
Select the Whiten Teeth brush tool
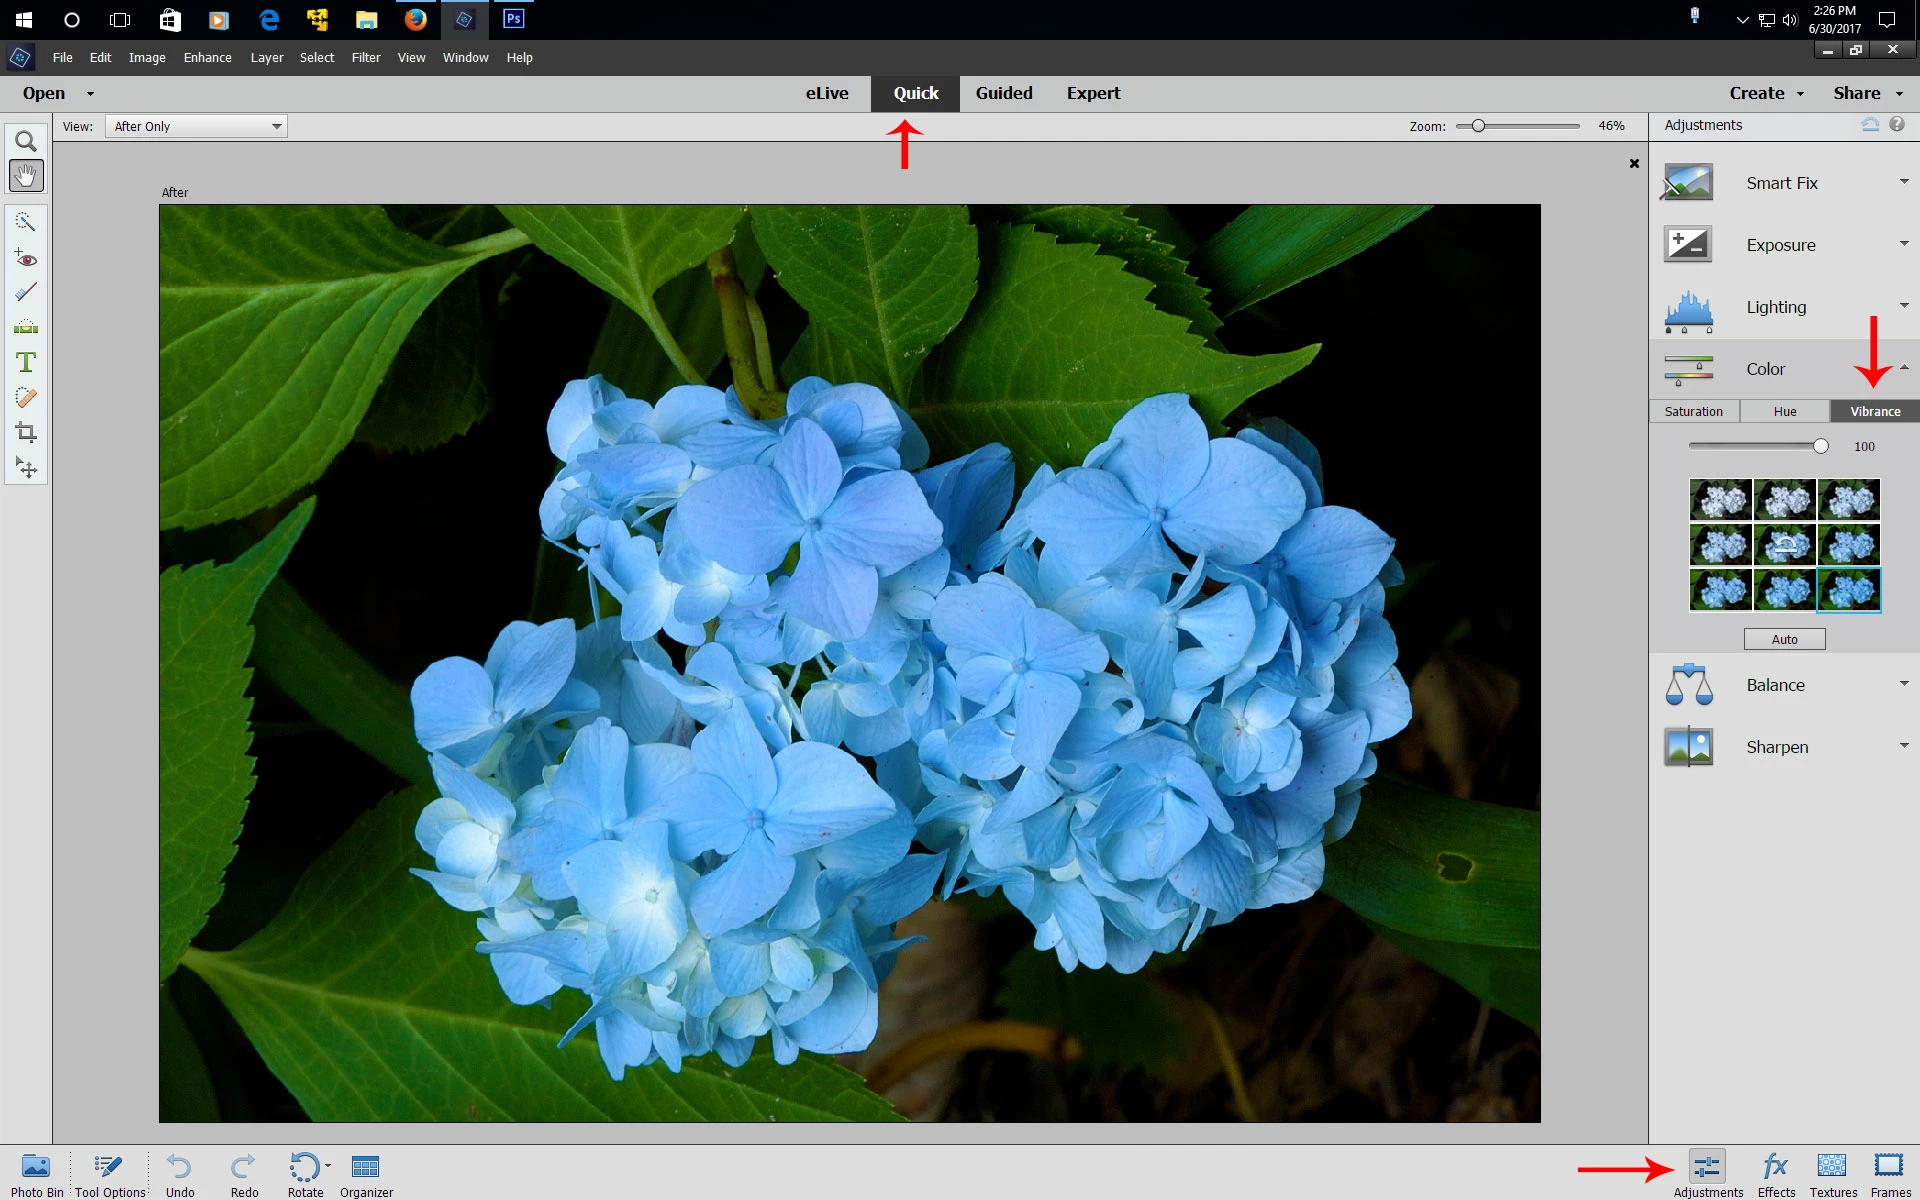click(x=26, y=292)
